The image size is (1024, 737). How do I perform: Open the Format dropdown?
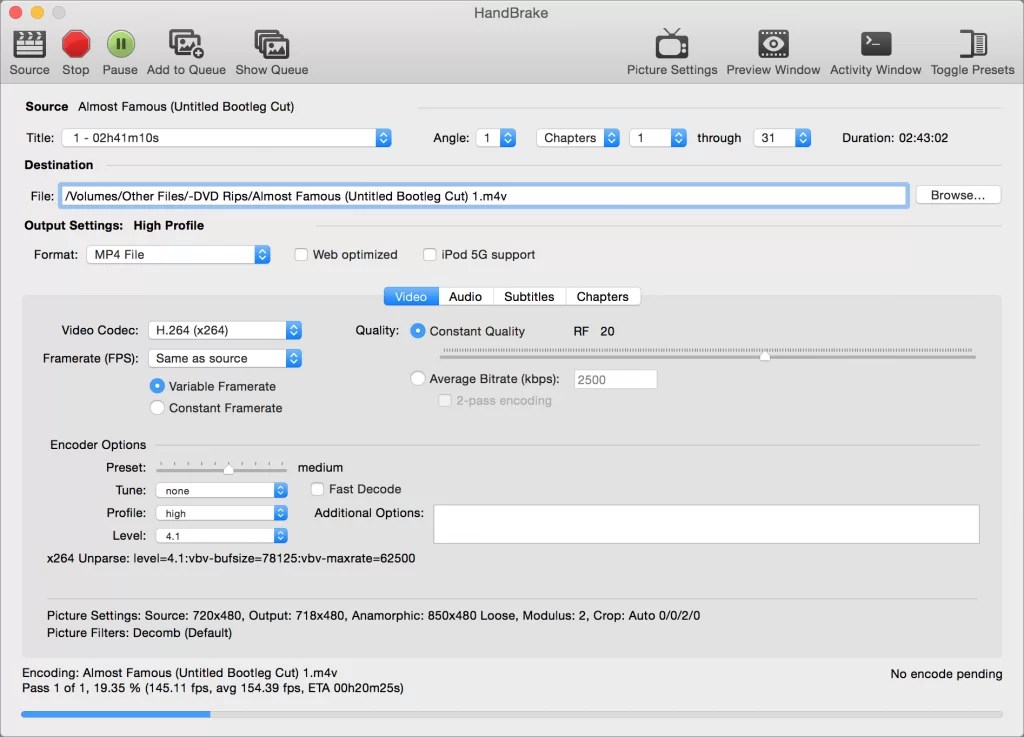coord(261,254)
